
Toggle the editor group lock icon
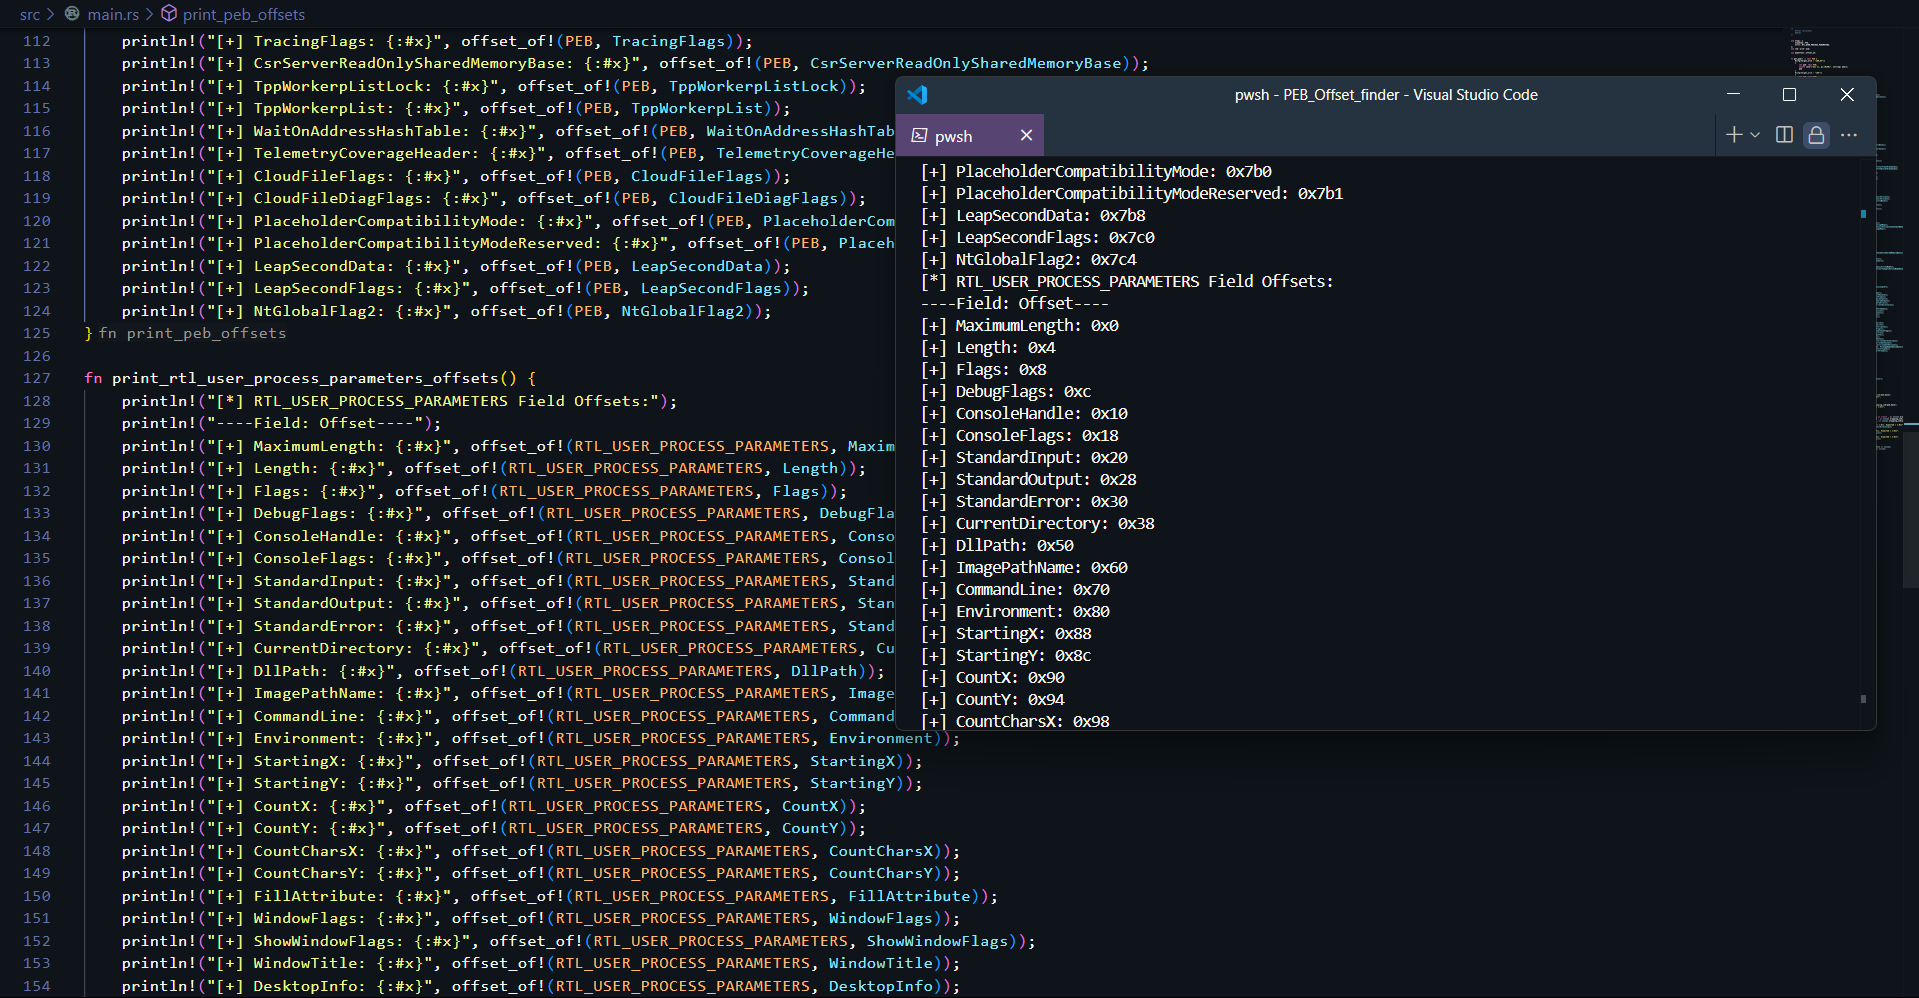(1817, 135)
